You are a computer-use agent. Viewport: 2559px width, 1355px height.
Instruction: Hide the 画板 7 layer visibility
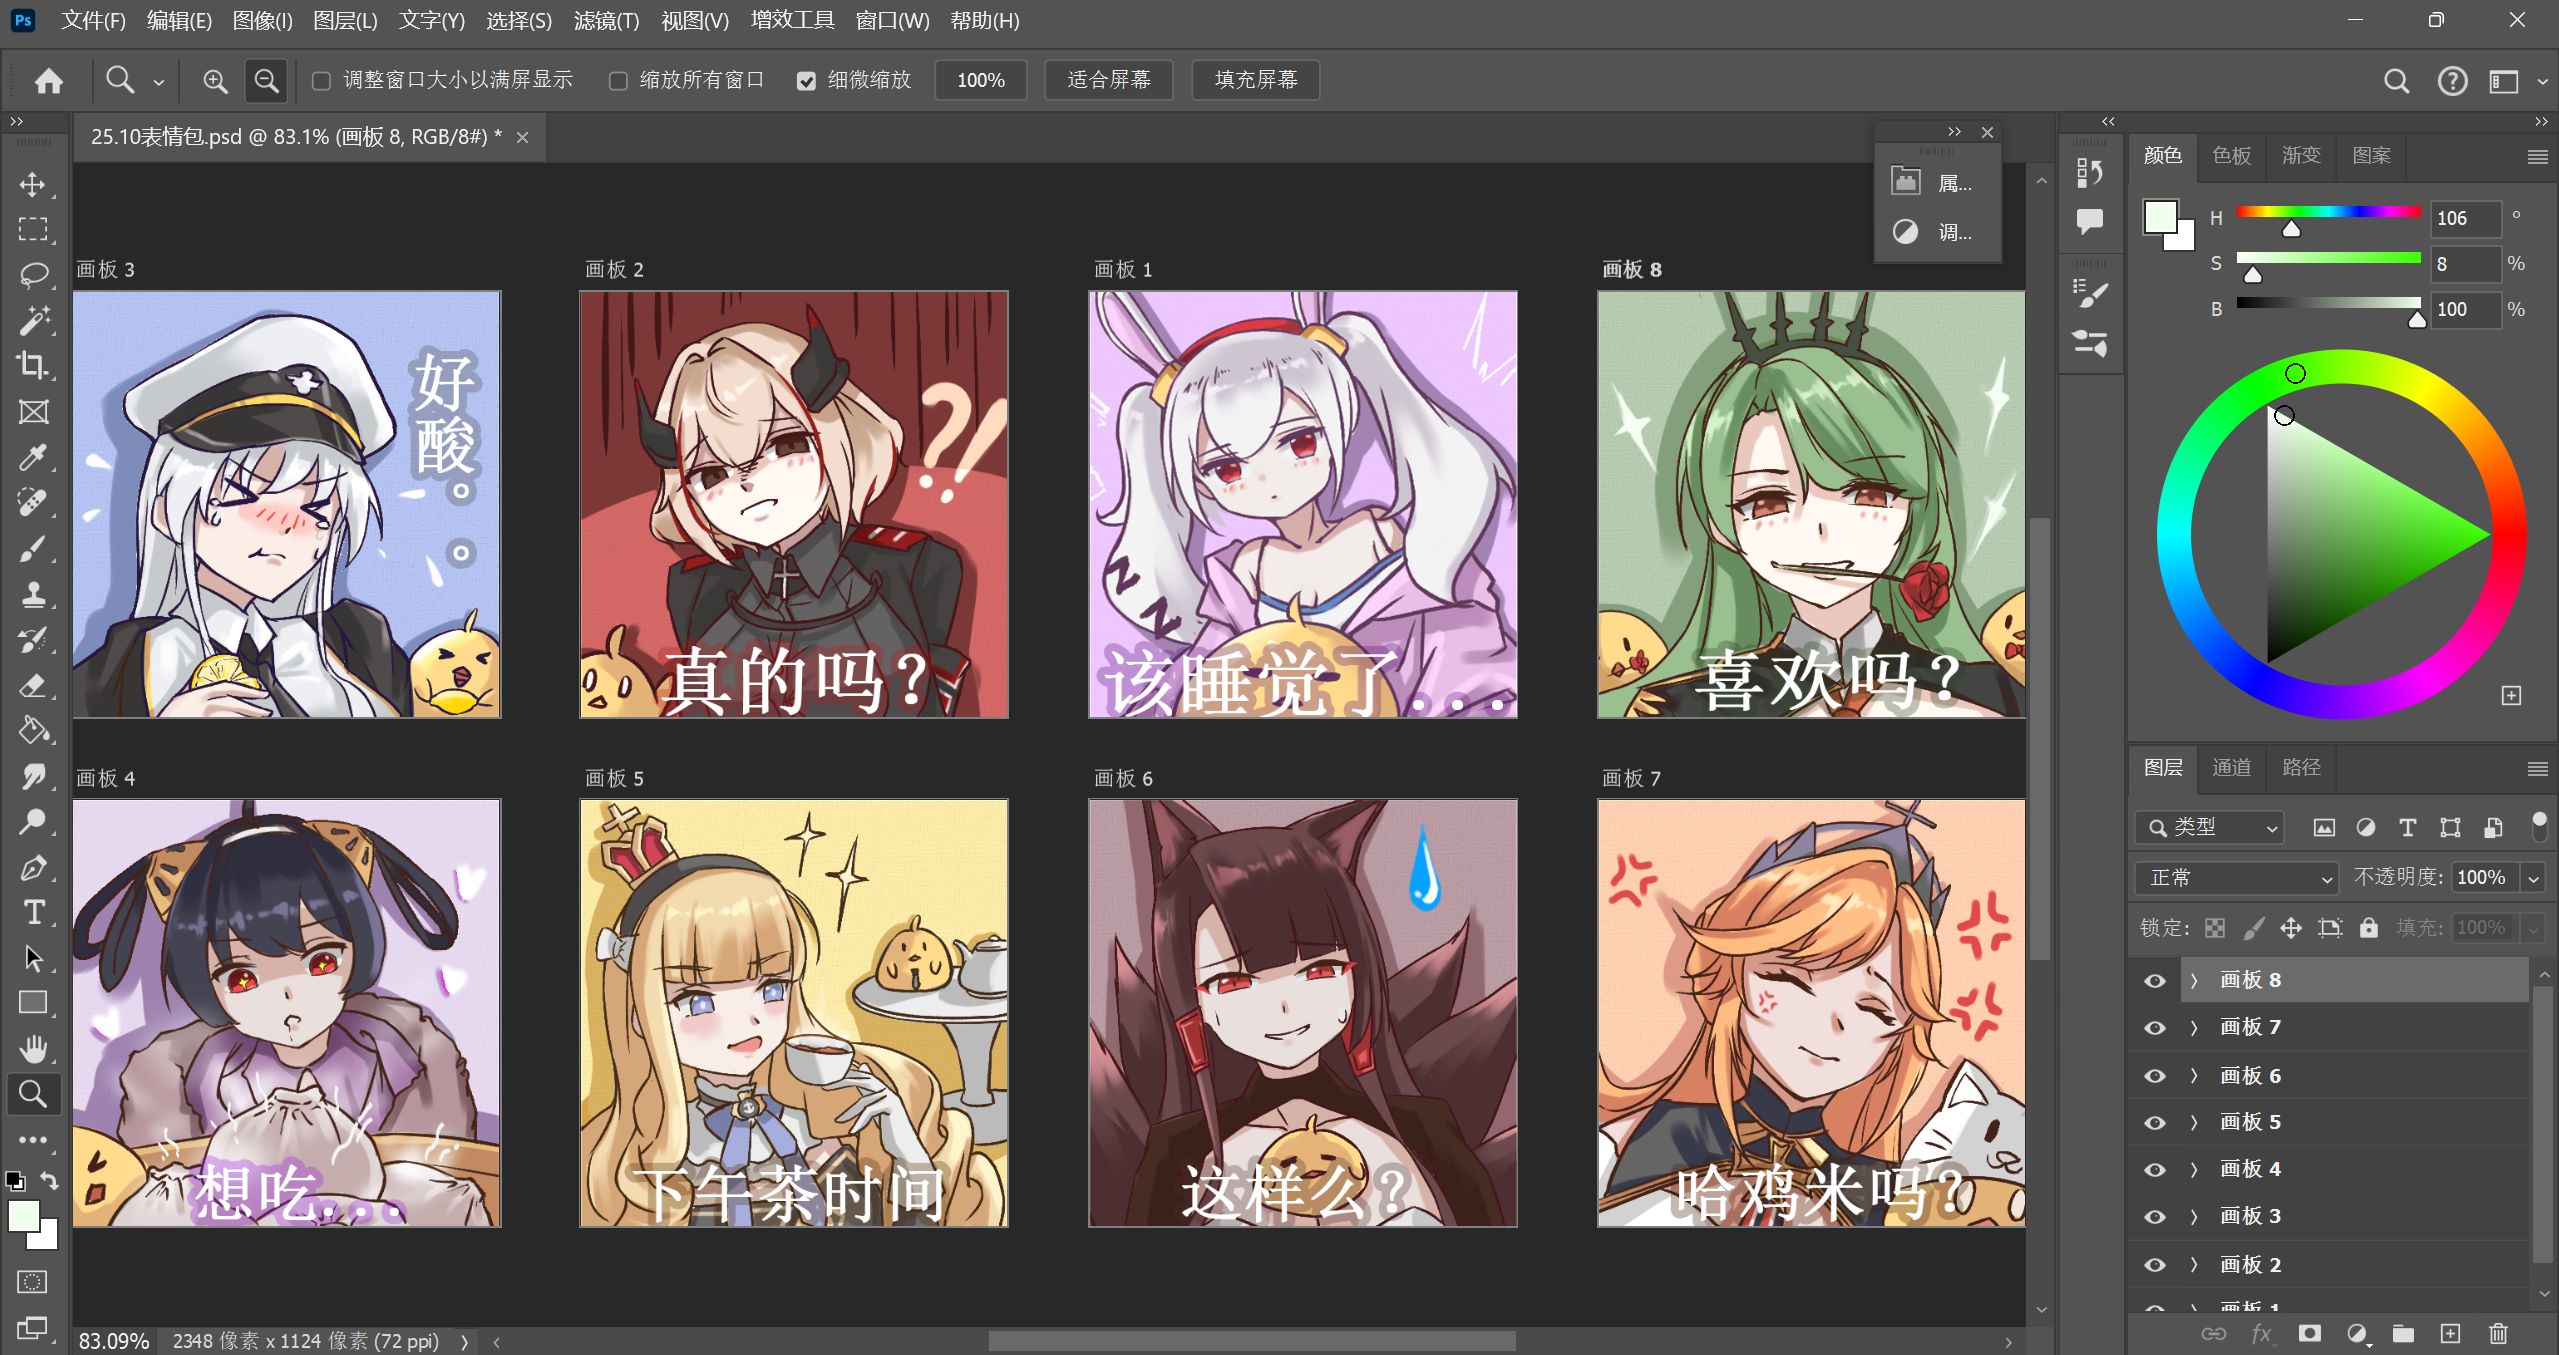[x=2155, y=1028]
